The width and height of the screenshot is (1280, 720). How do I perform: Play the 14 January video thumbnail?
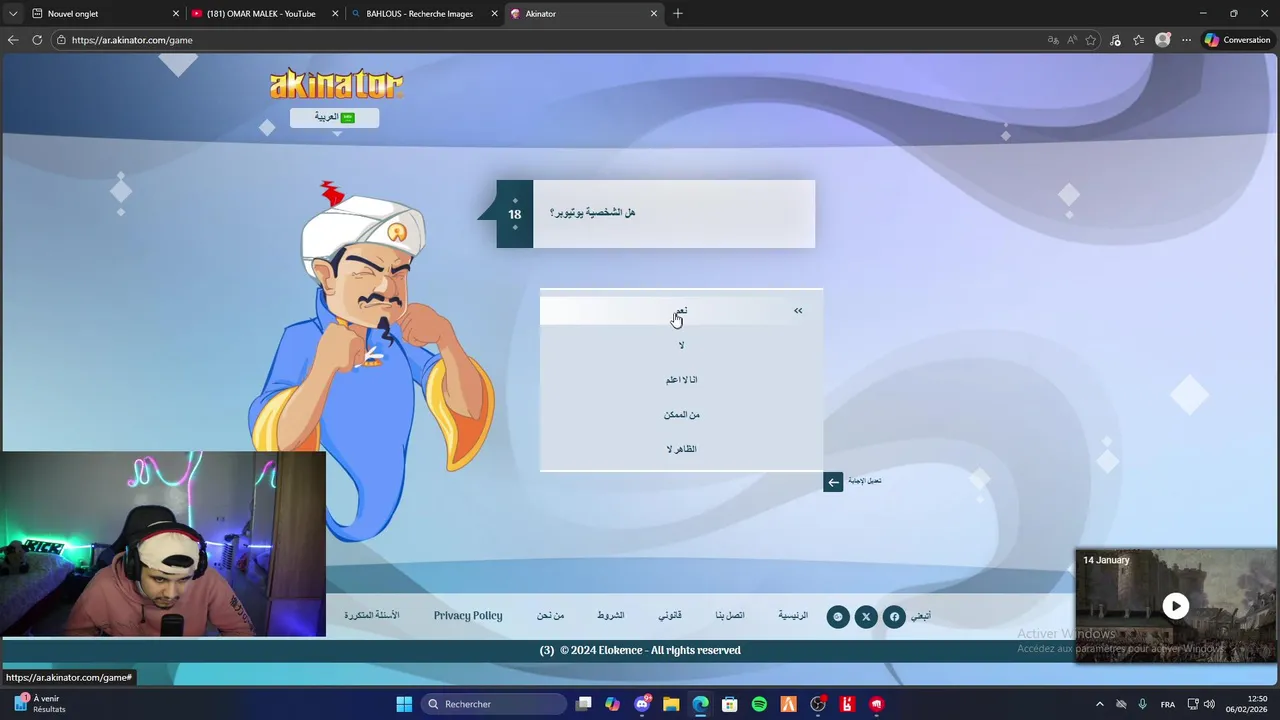click(1176, 606)
